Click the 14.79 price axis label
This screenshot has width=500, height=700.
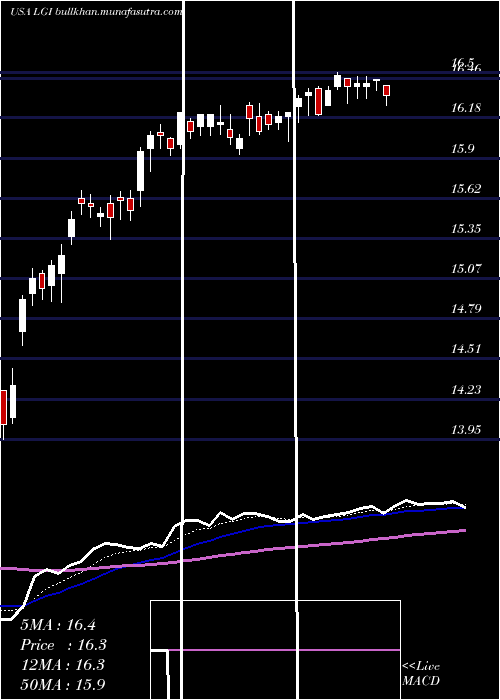point(466,308)
